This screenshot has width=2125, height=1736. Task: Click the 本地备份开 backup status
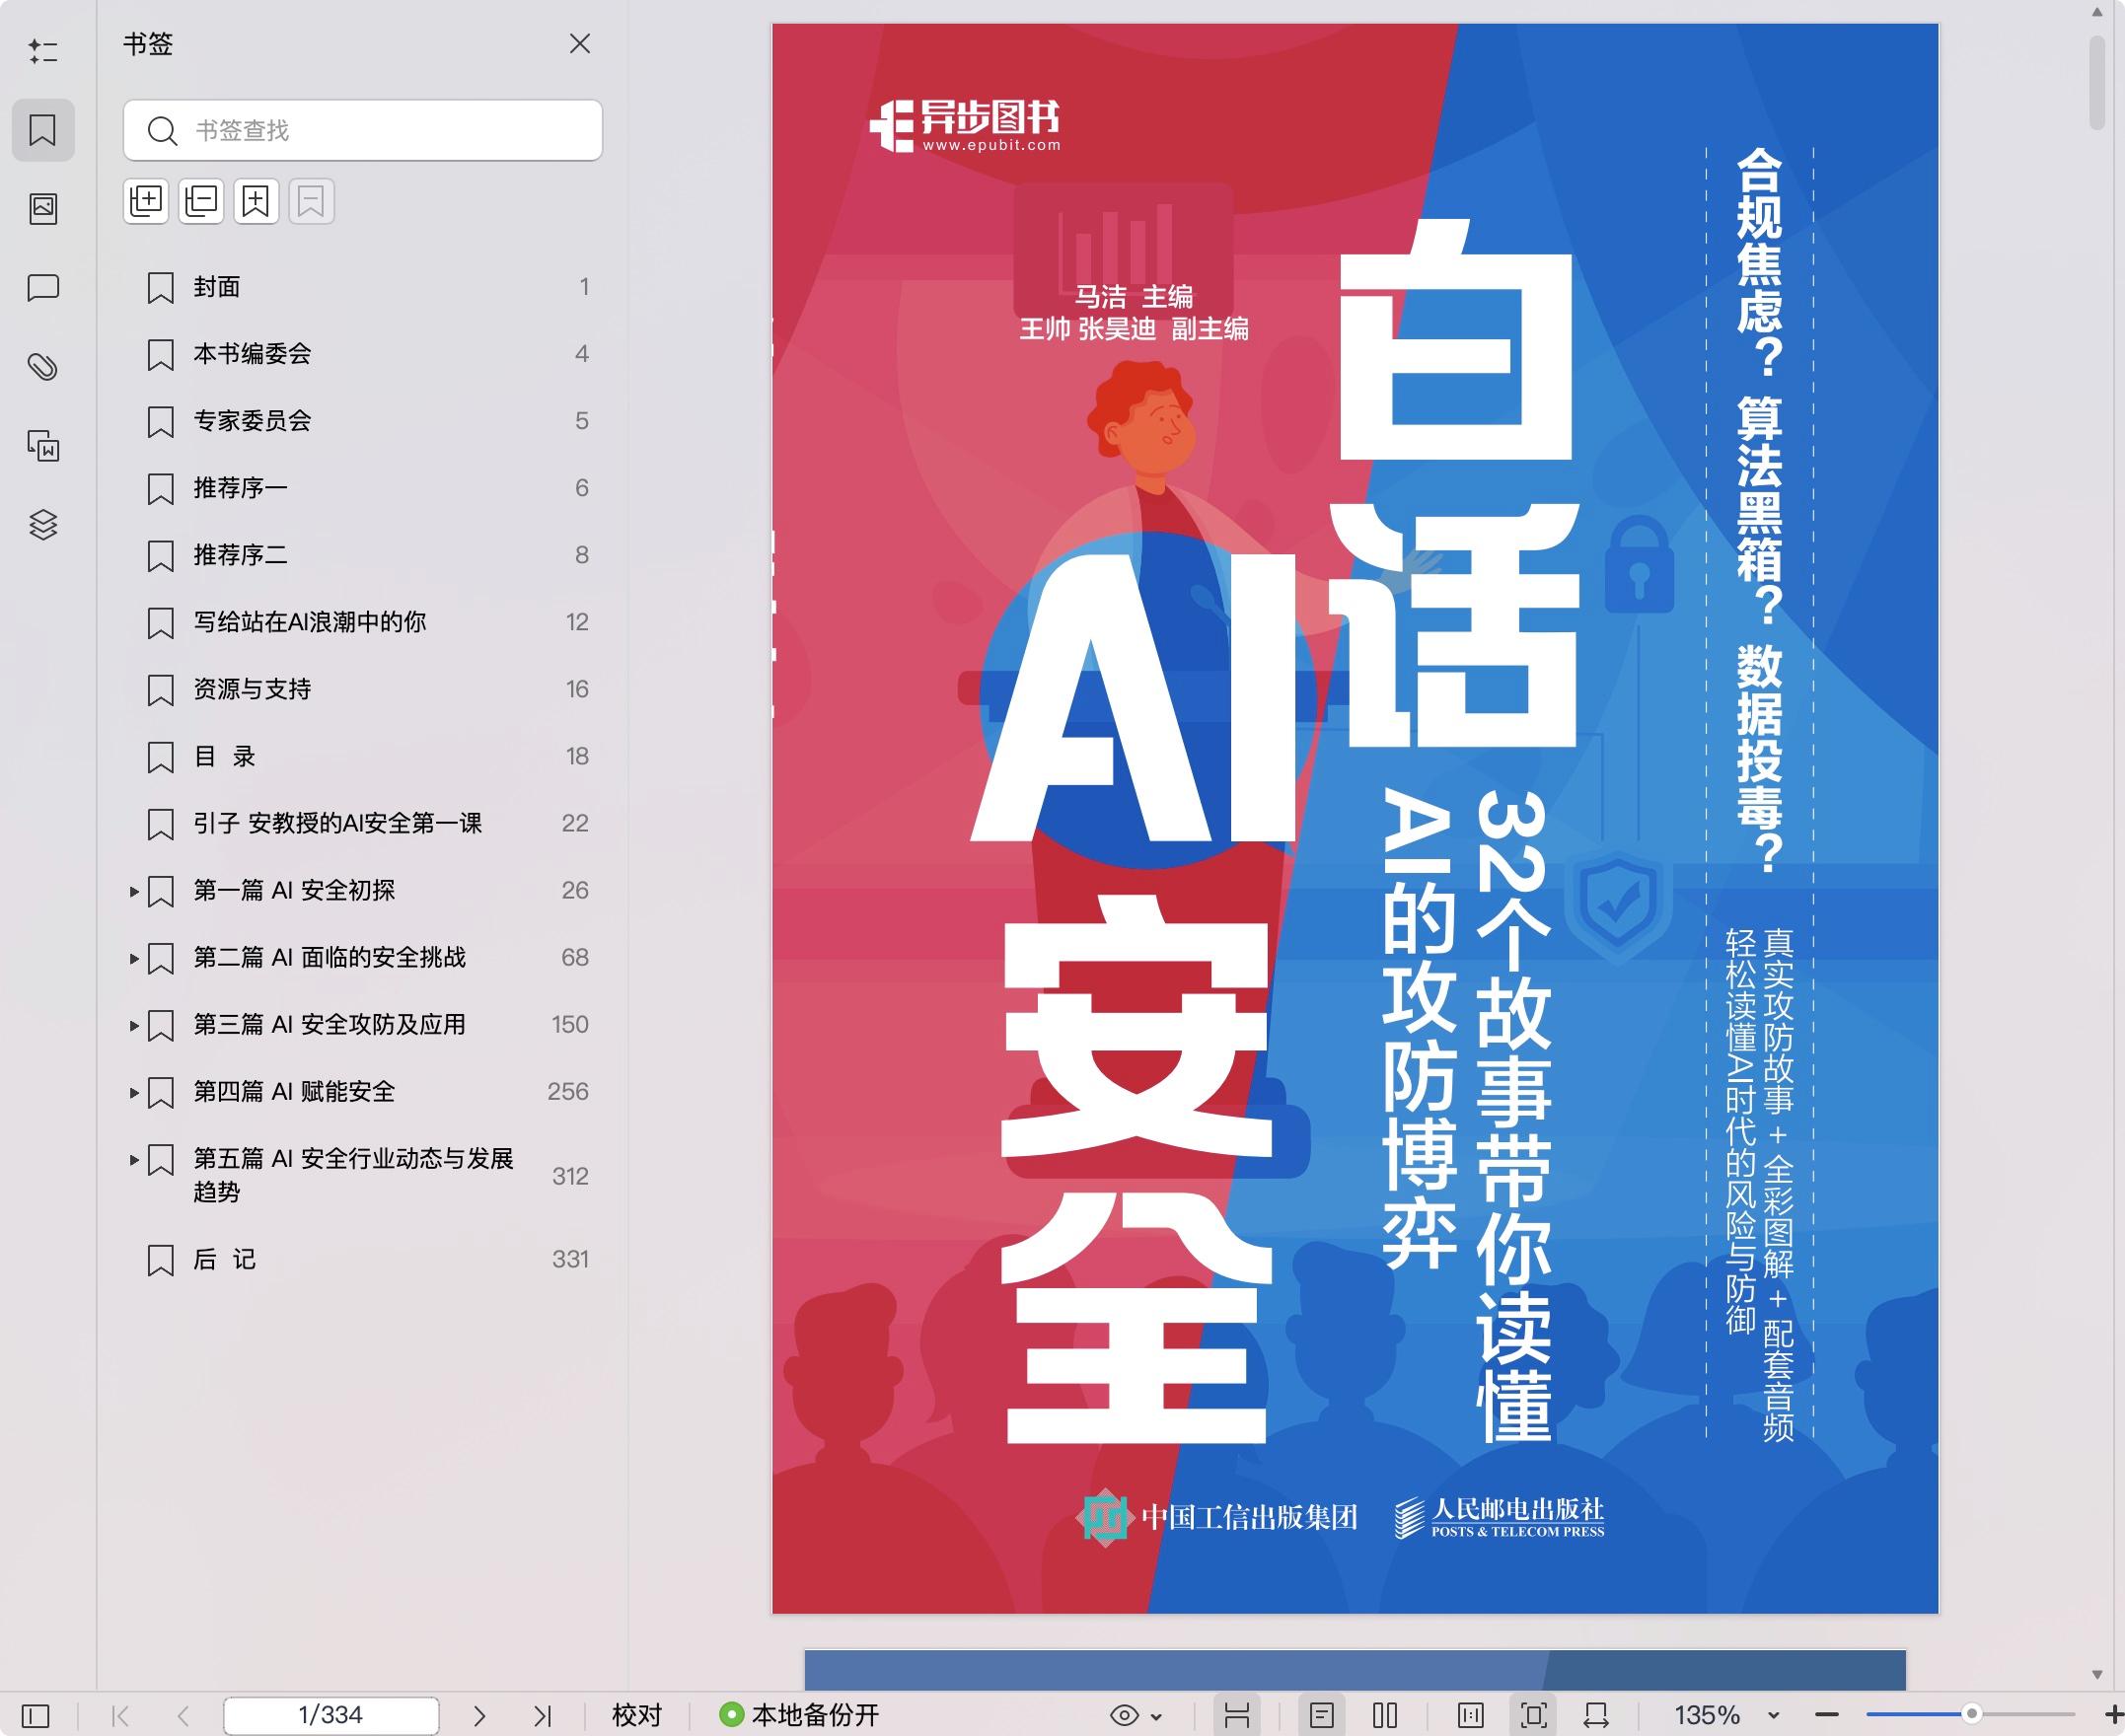click(x=799, y=1715)
